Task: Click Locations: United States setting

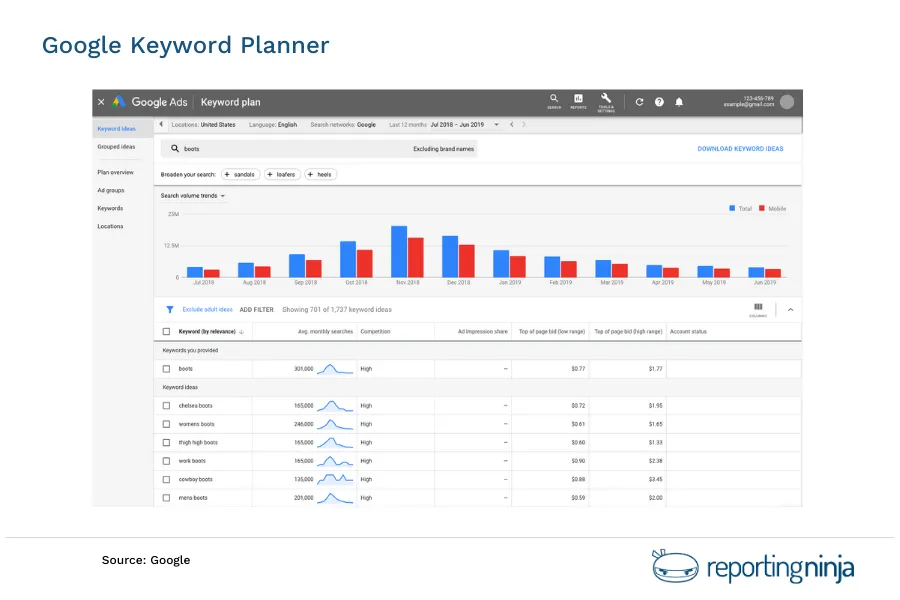Action: pos(203,125)
